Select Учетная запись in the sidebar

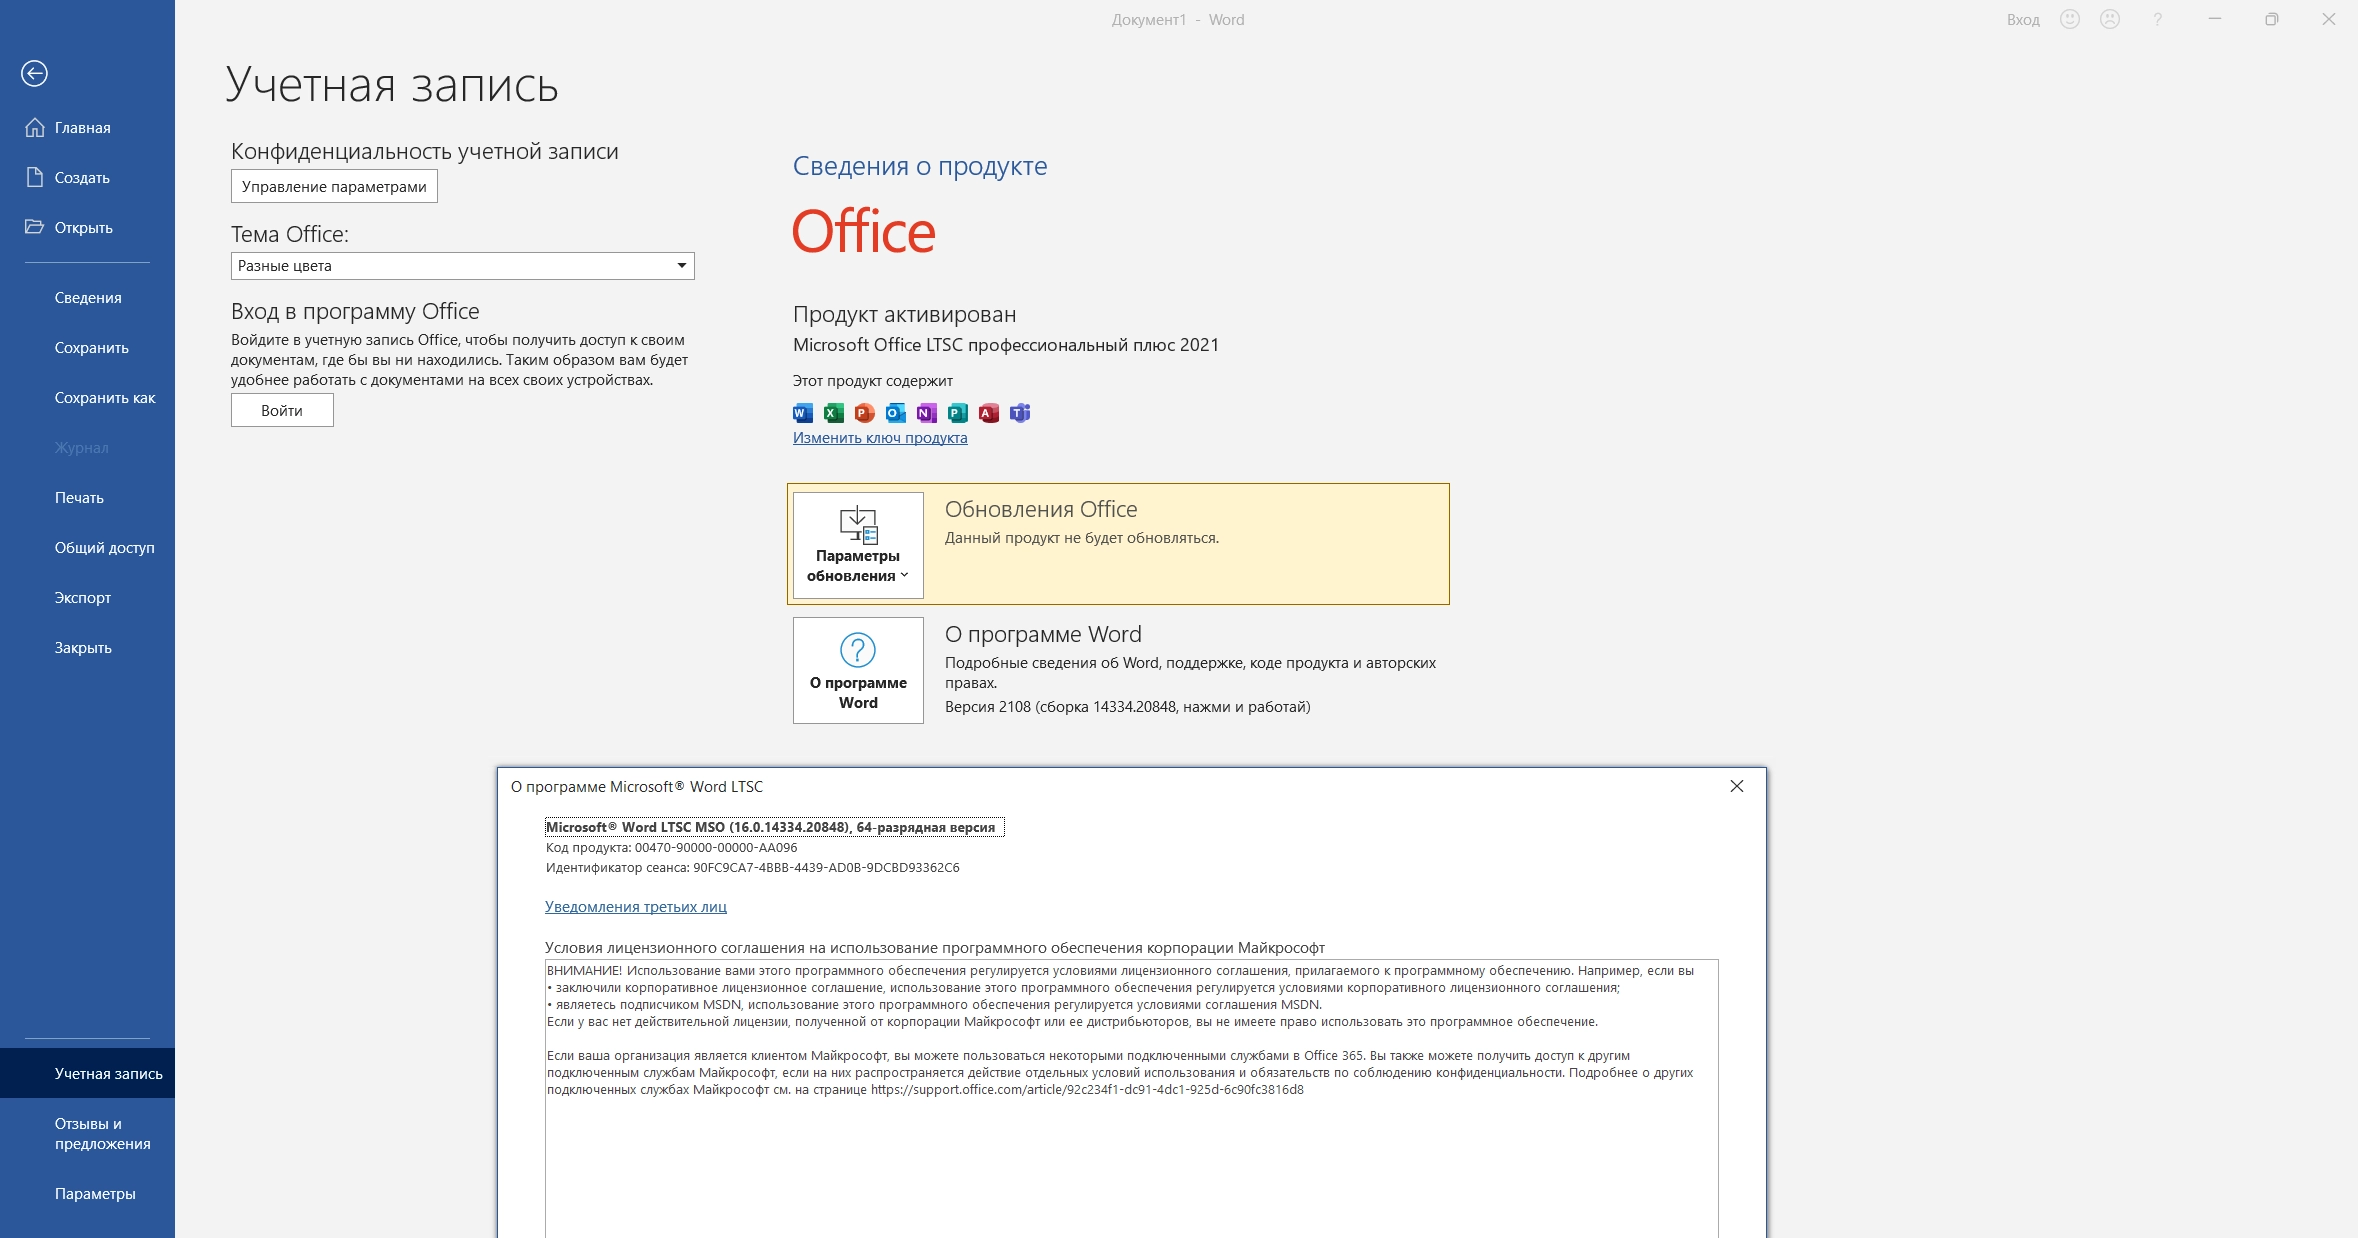click(87, 1073)
